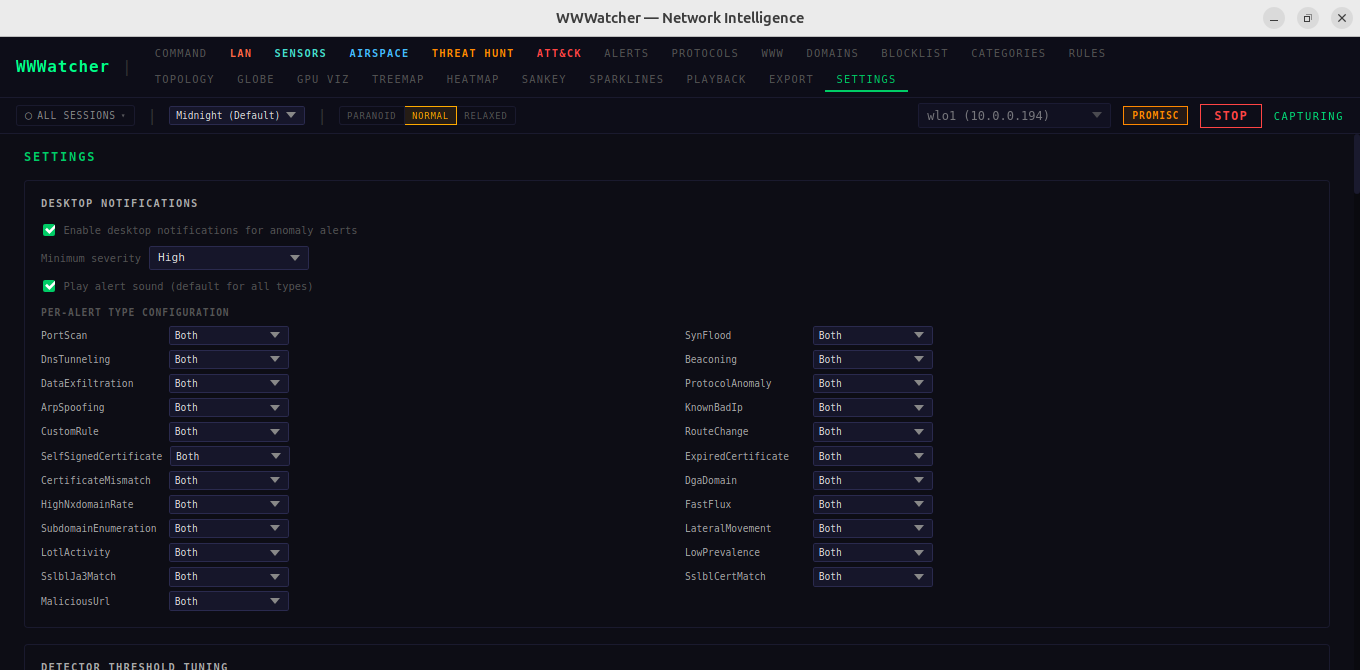The height and width of the screenshot is (670, 1360).
Task: Enable desktop notifications for anomaly alerts checkbox
Action: 49,230
